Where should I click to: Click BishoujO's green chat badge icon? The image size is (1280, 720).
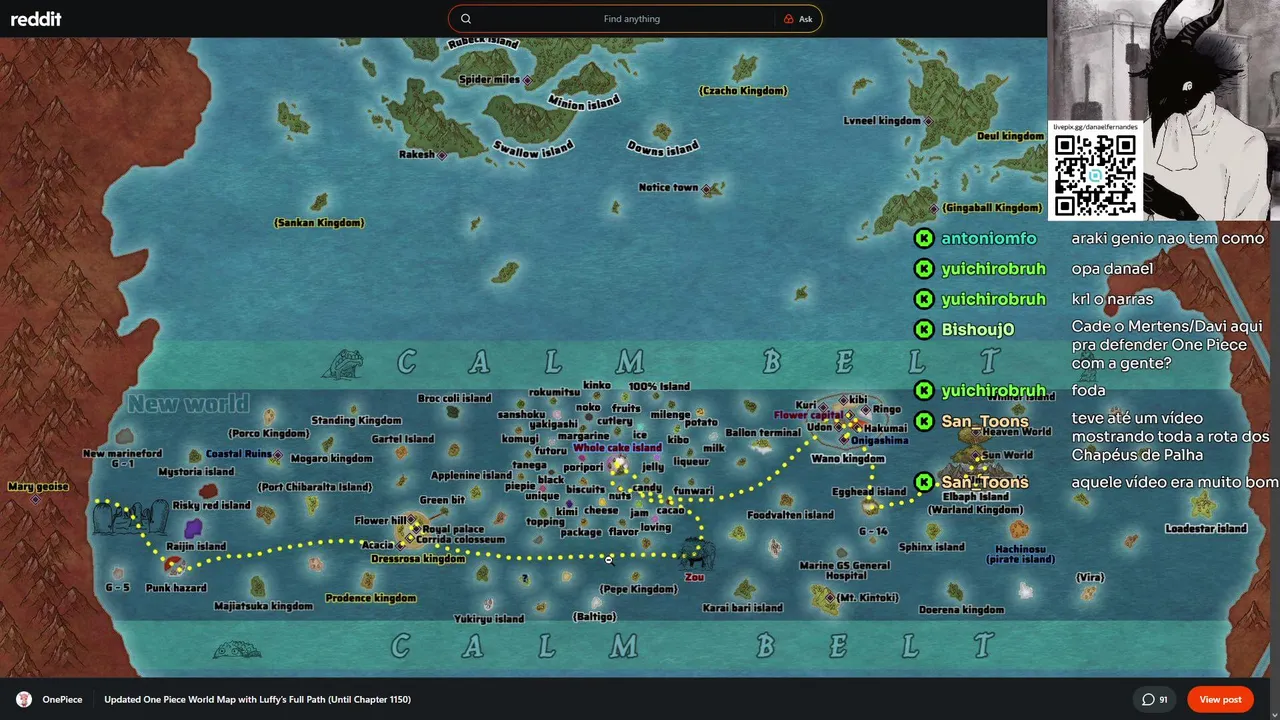pos(923,329)
